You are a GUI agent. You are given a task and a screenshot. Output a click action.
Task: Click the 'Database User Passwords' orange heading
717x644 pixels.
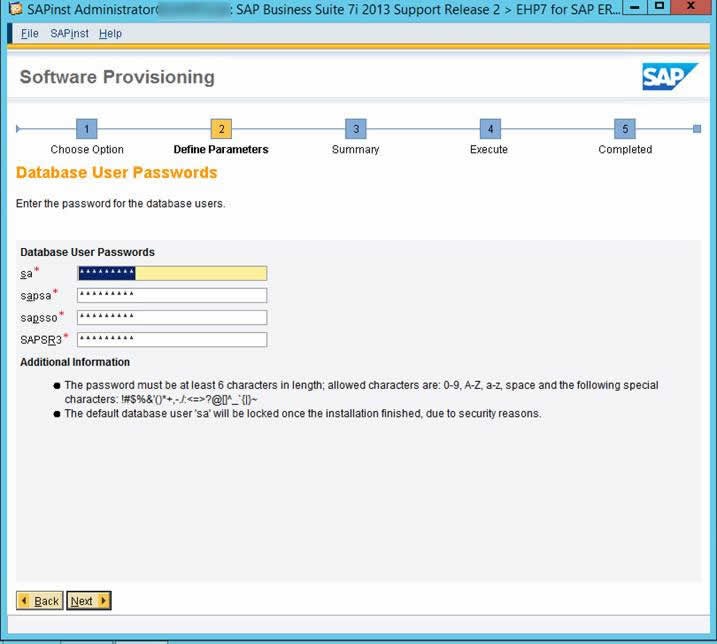(117, 172)
